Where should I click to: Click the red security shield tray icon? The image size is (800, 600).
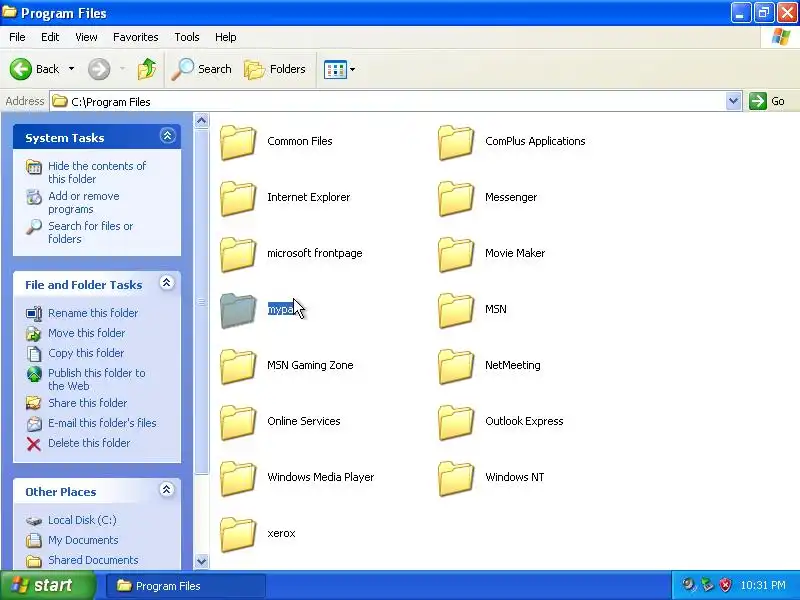[x=725, y=585]
